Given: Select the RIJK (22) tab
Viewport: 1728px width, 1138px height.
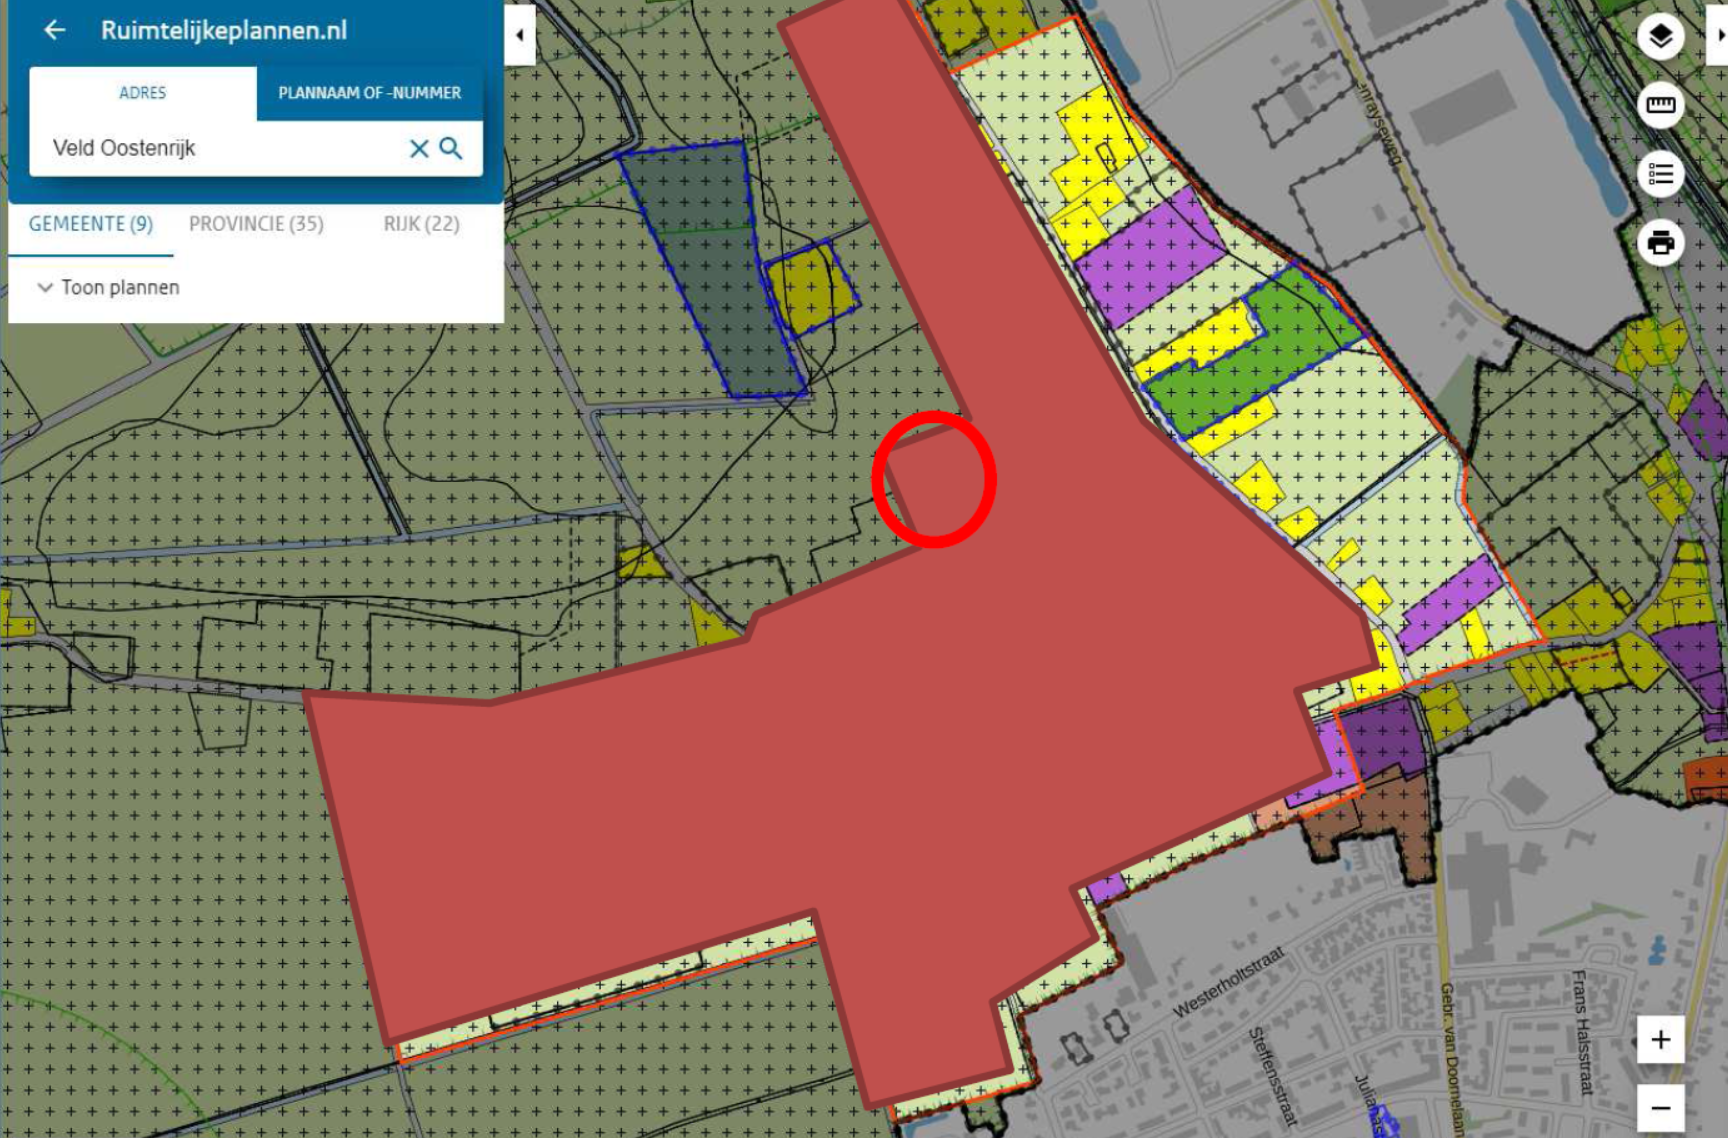Looking at the screenshot, I should 421,224.
